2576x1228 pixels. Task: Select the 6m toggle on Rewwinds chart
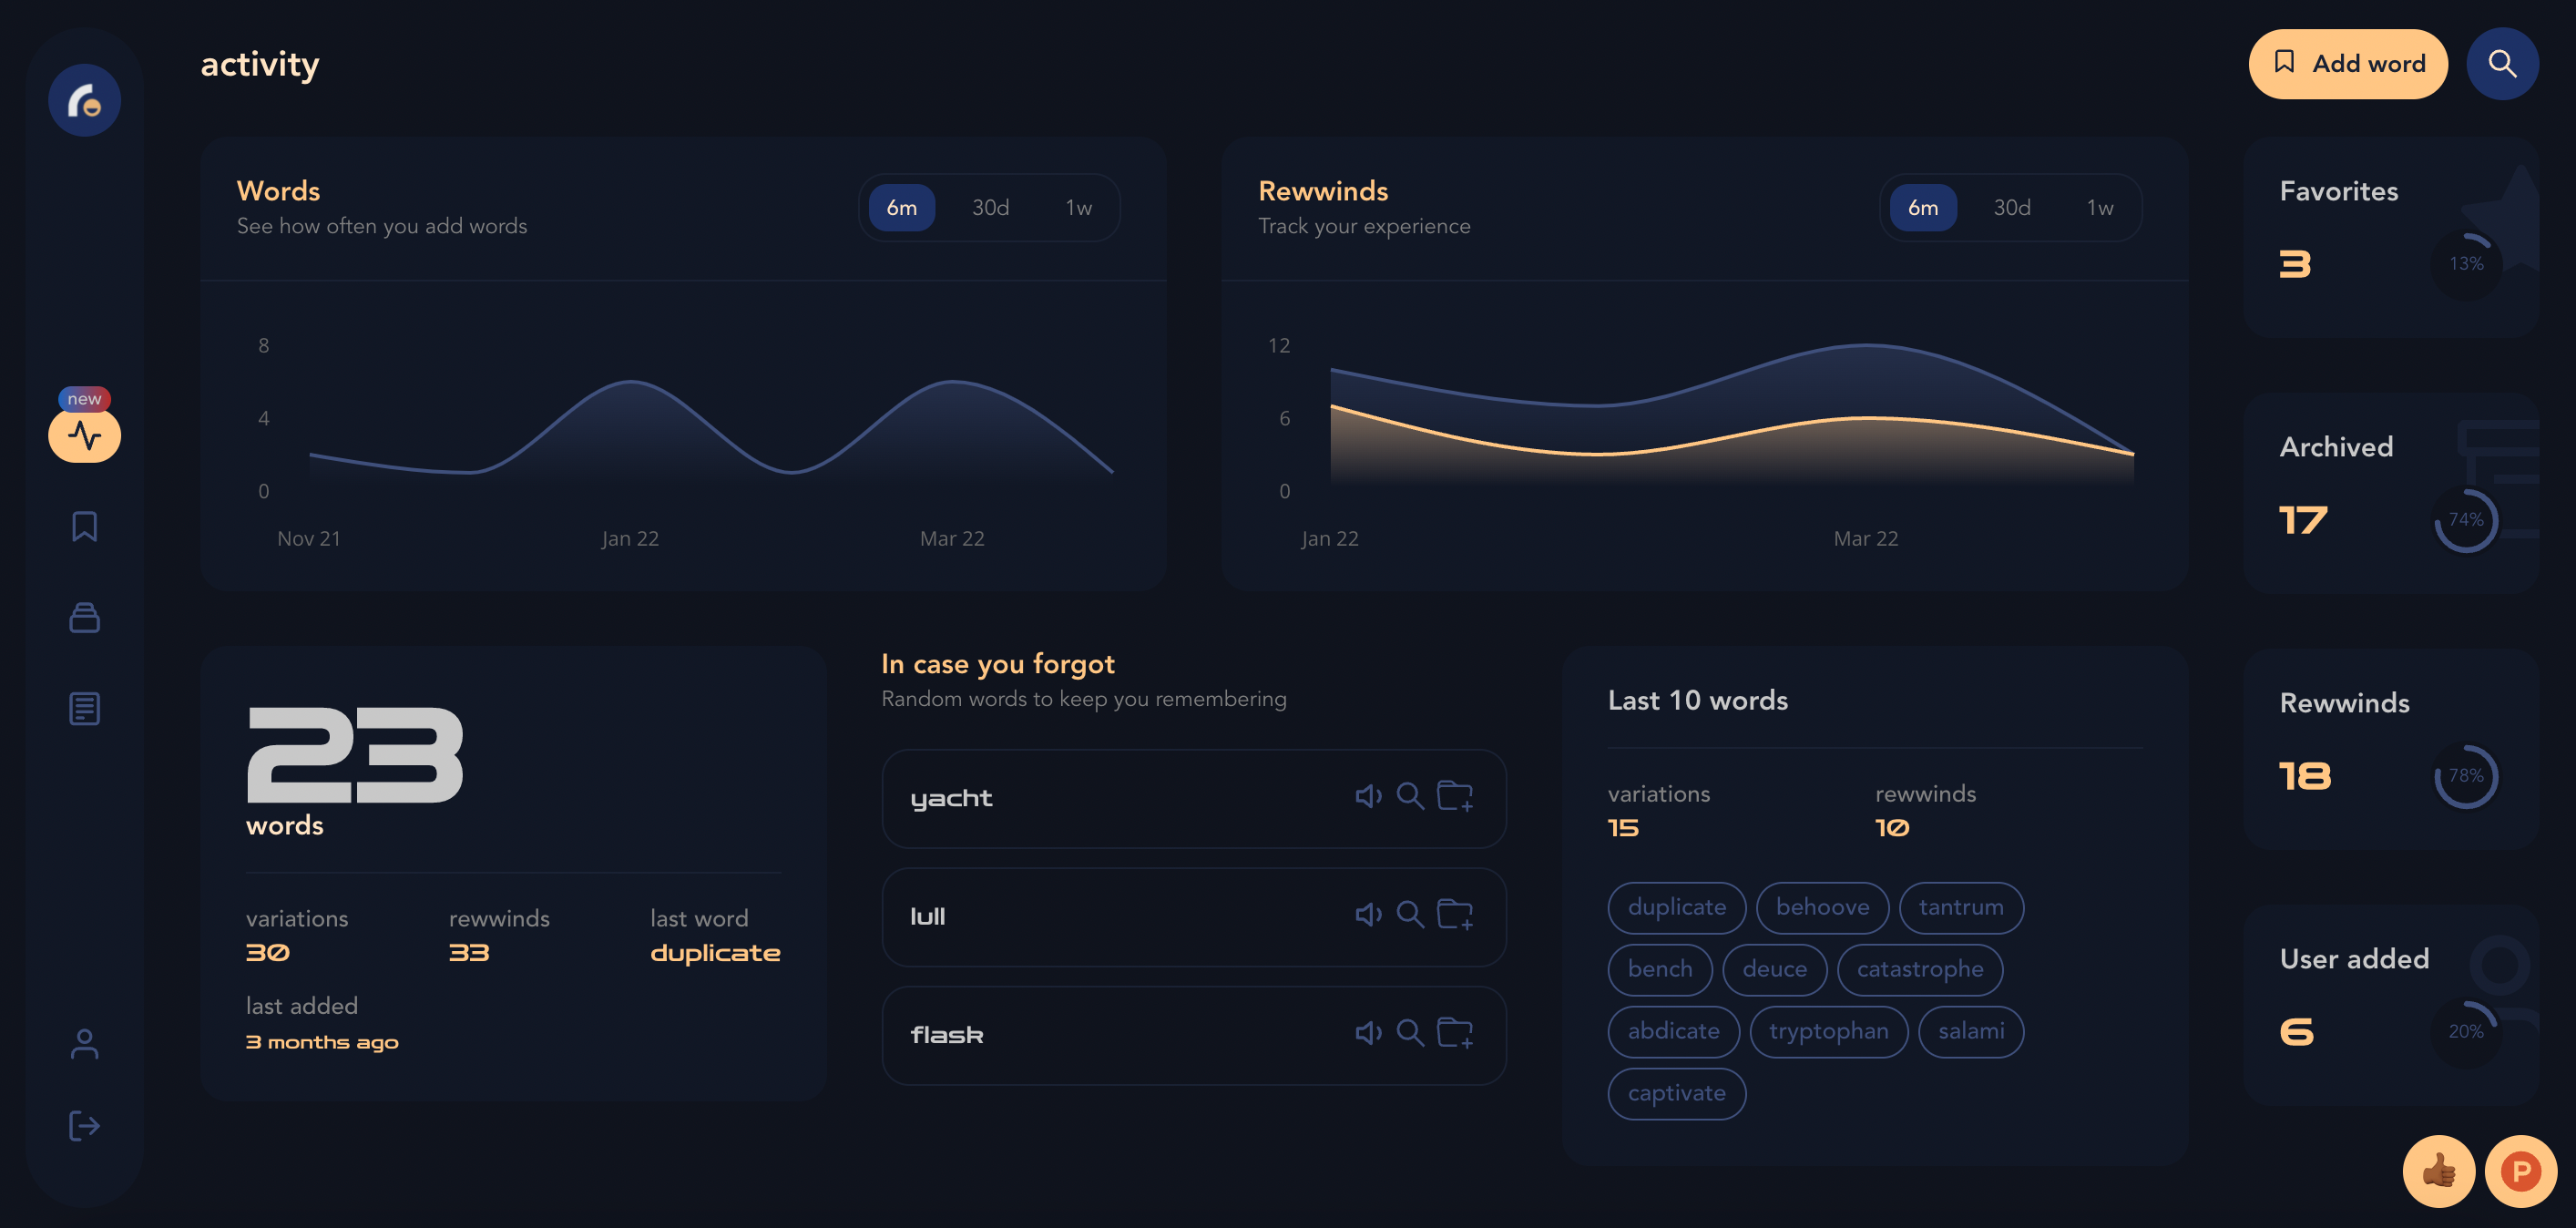pos(1924,207)
